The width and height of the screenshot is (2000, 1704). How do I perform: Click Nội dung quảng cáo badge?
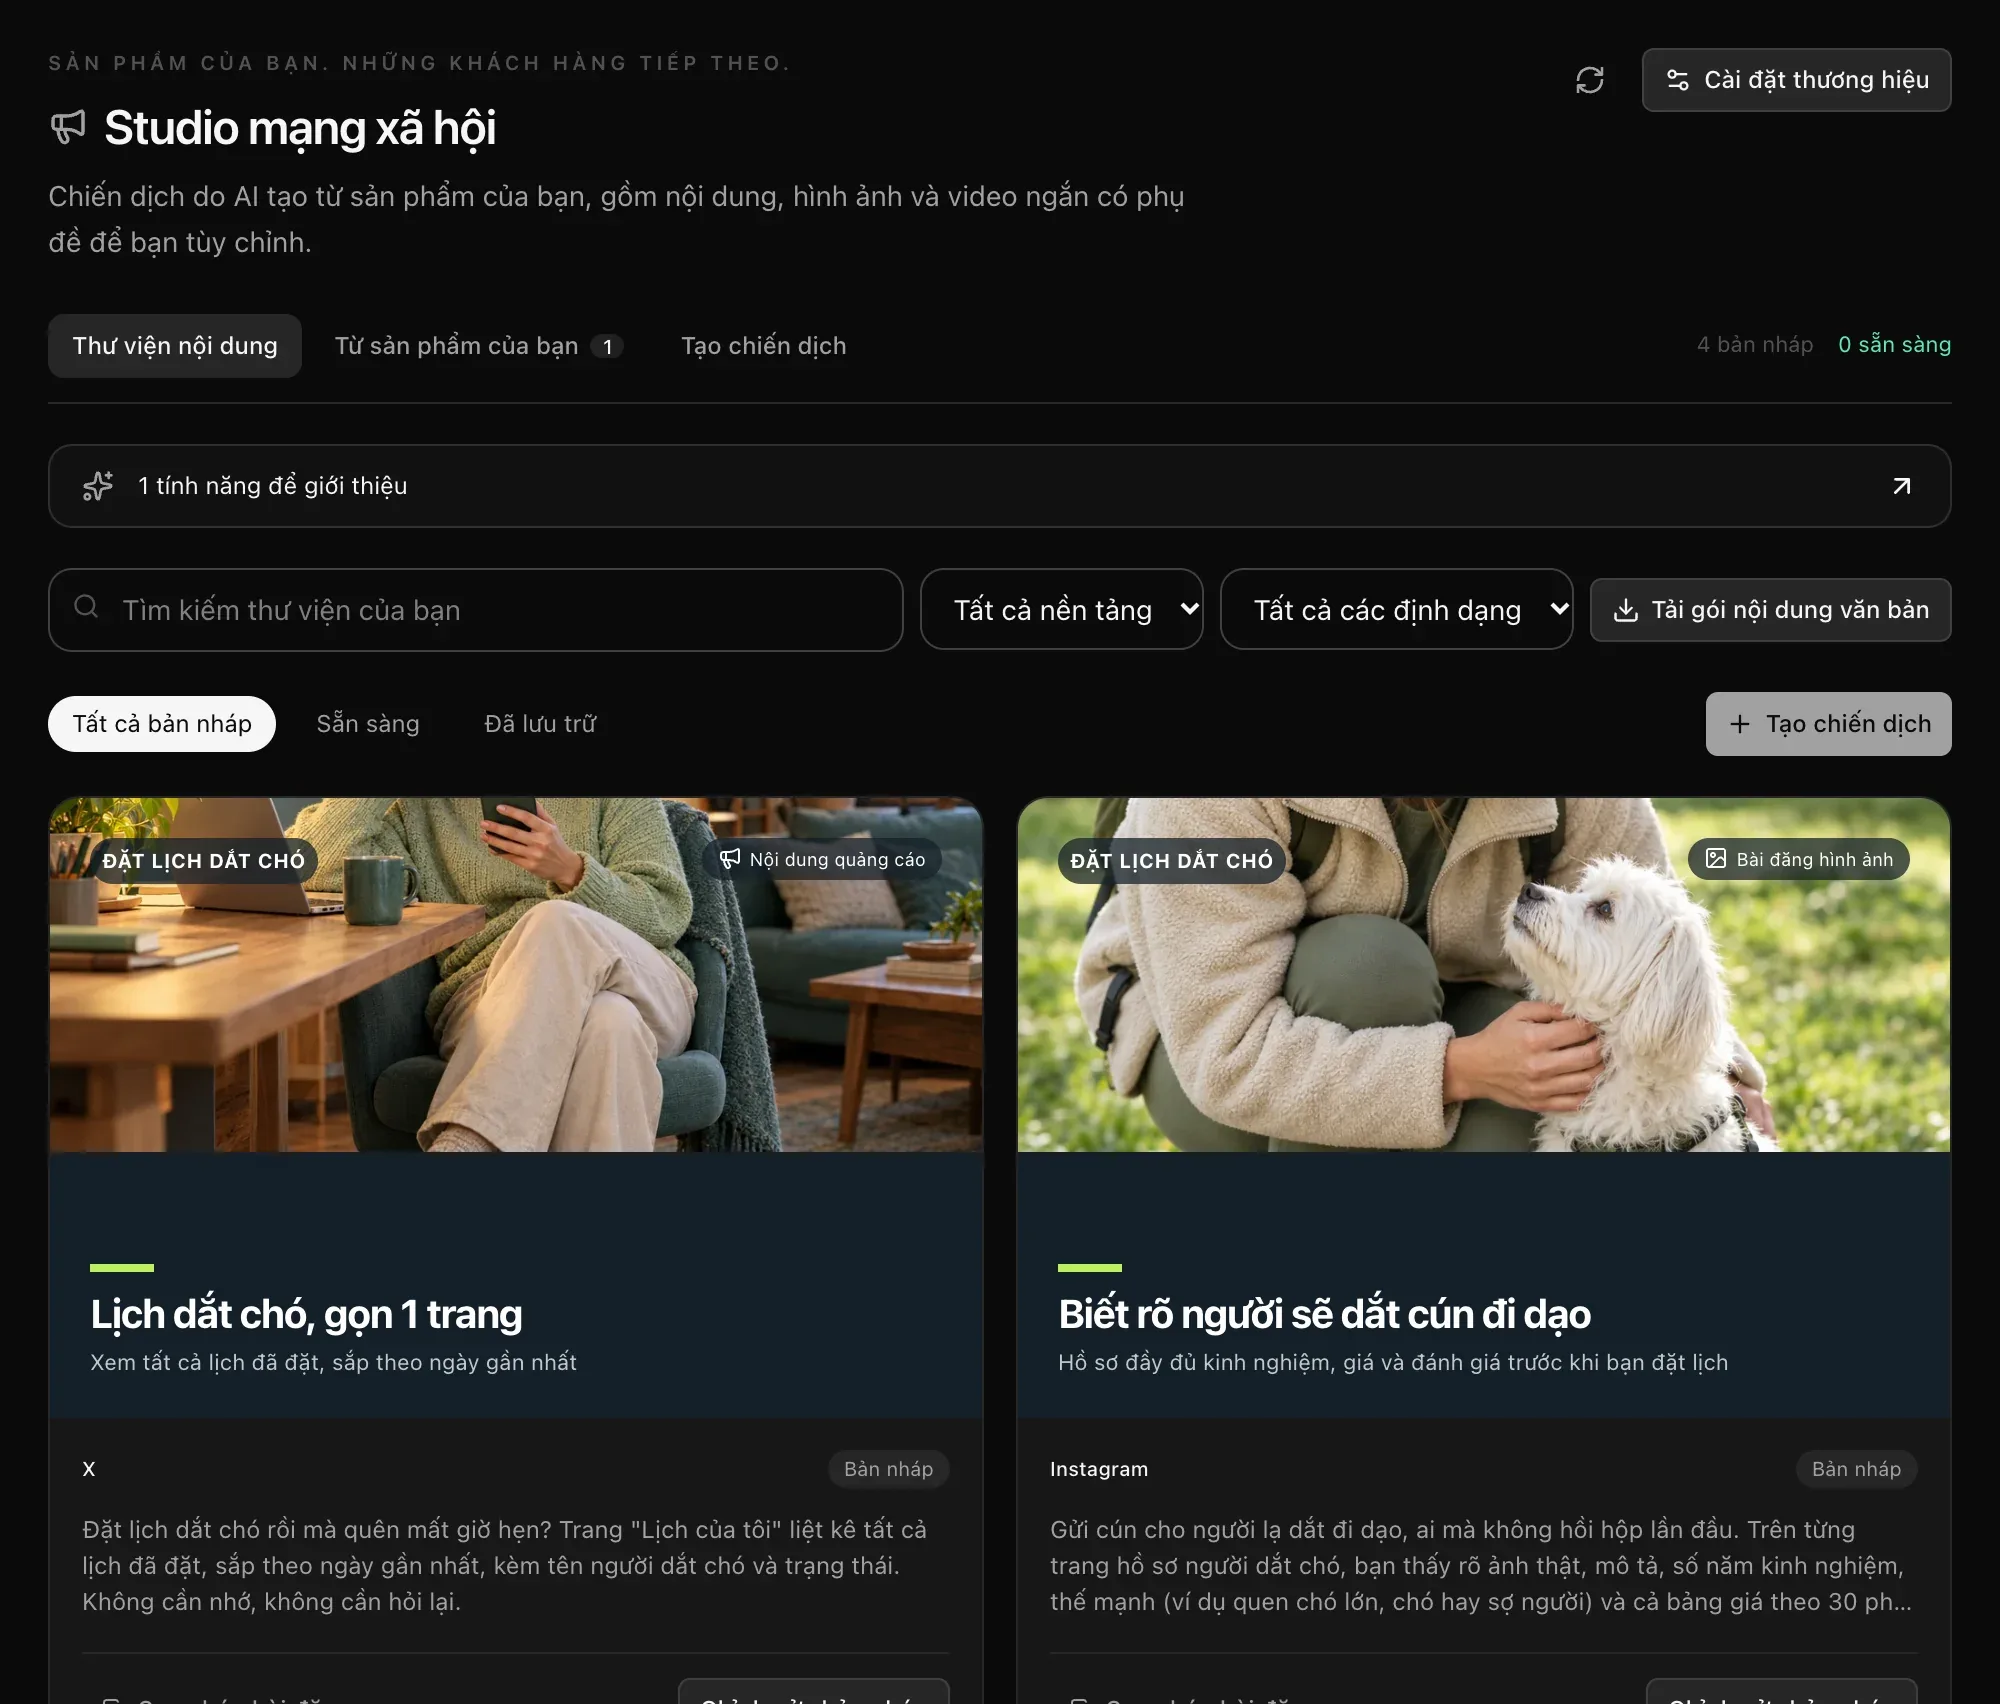tap(822, 859)
